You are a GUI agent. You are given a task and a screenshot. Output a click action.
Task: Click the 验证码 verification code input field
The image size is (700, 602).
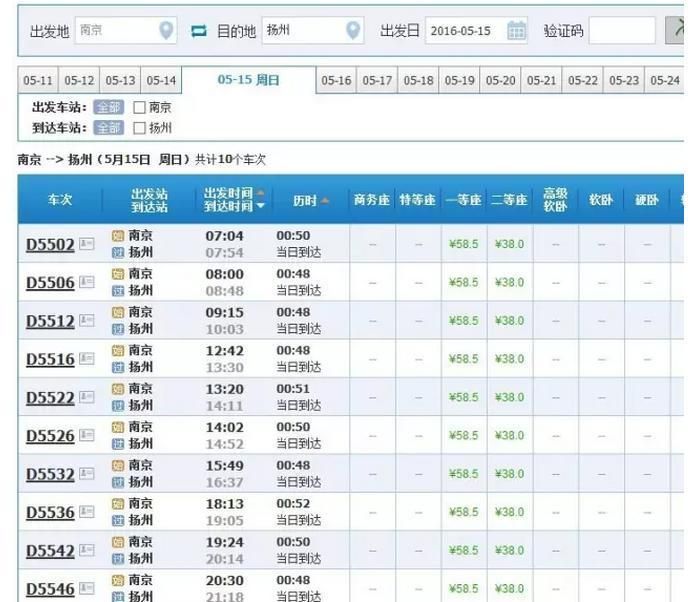621,31
